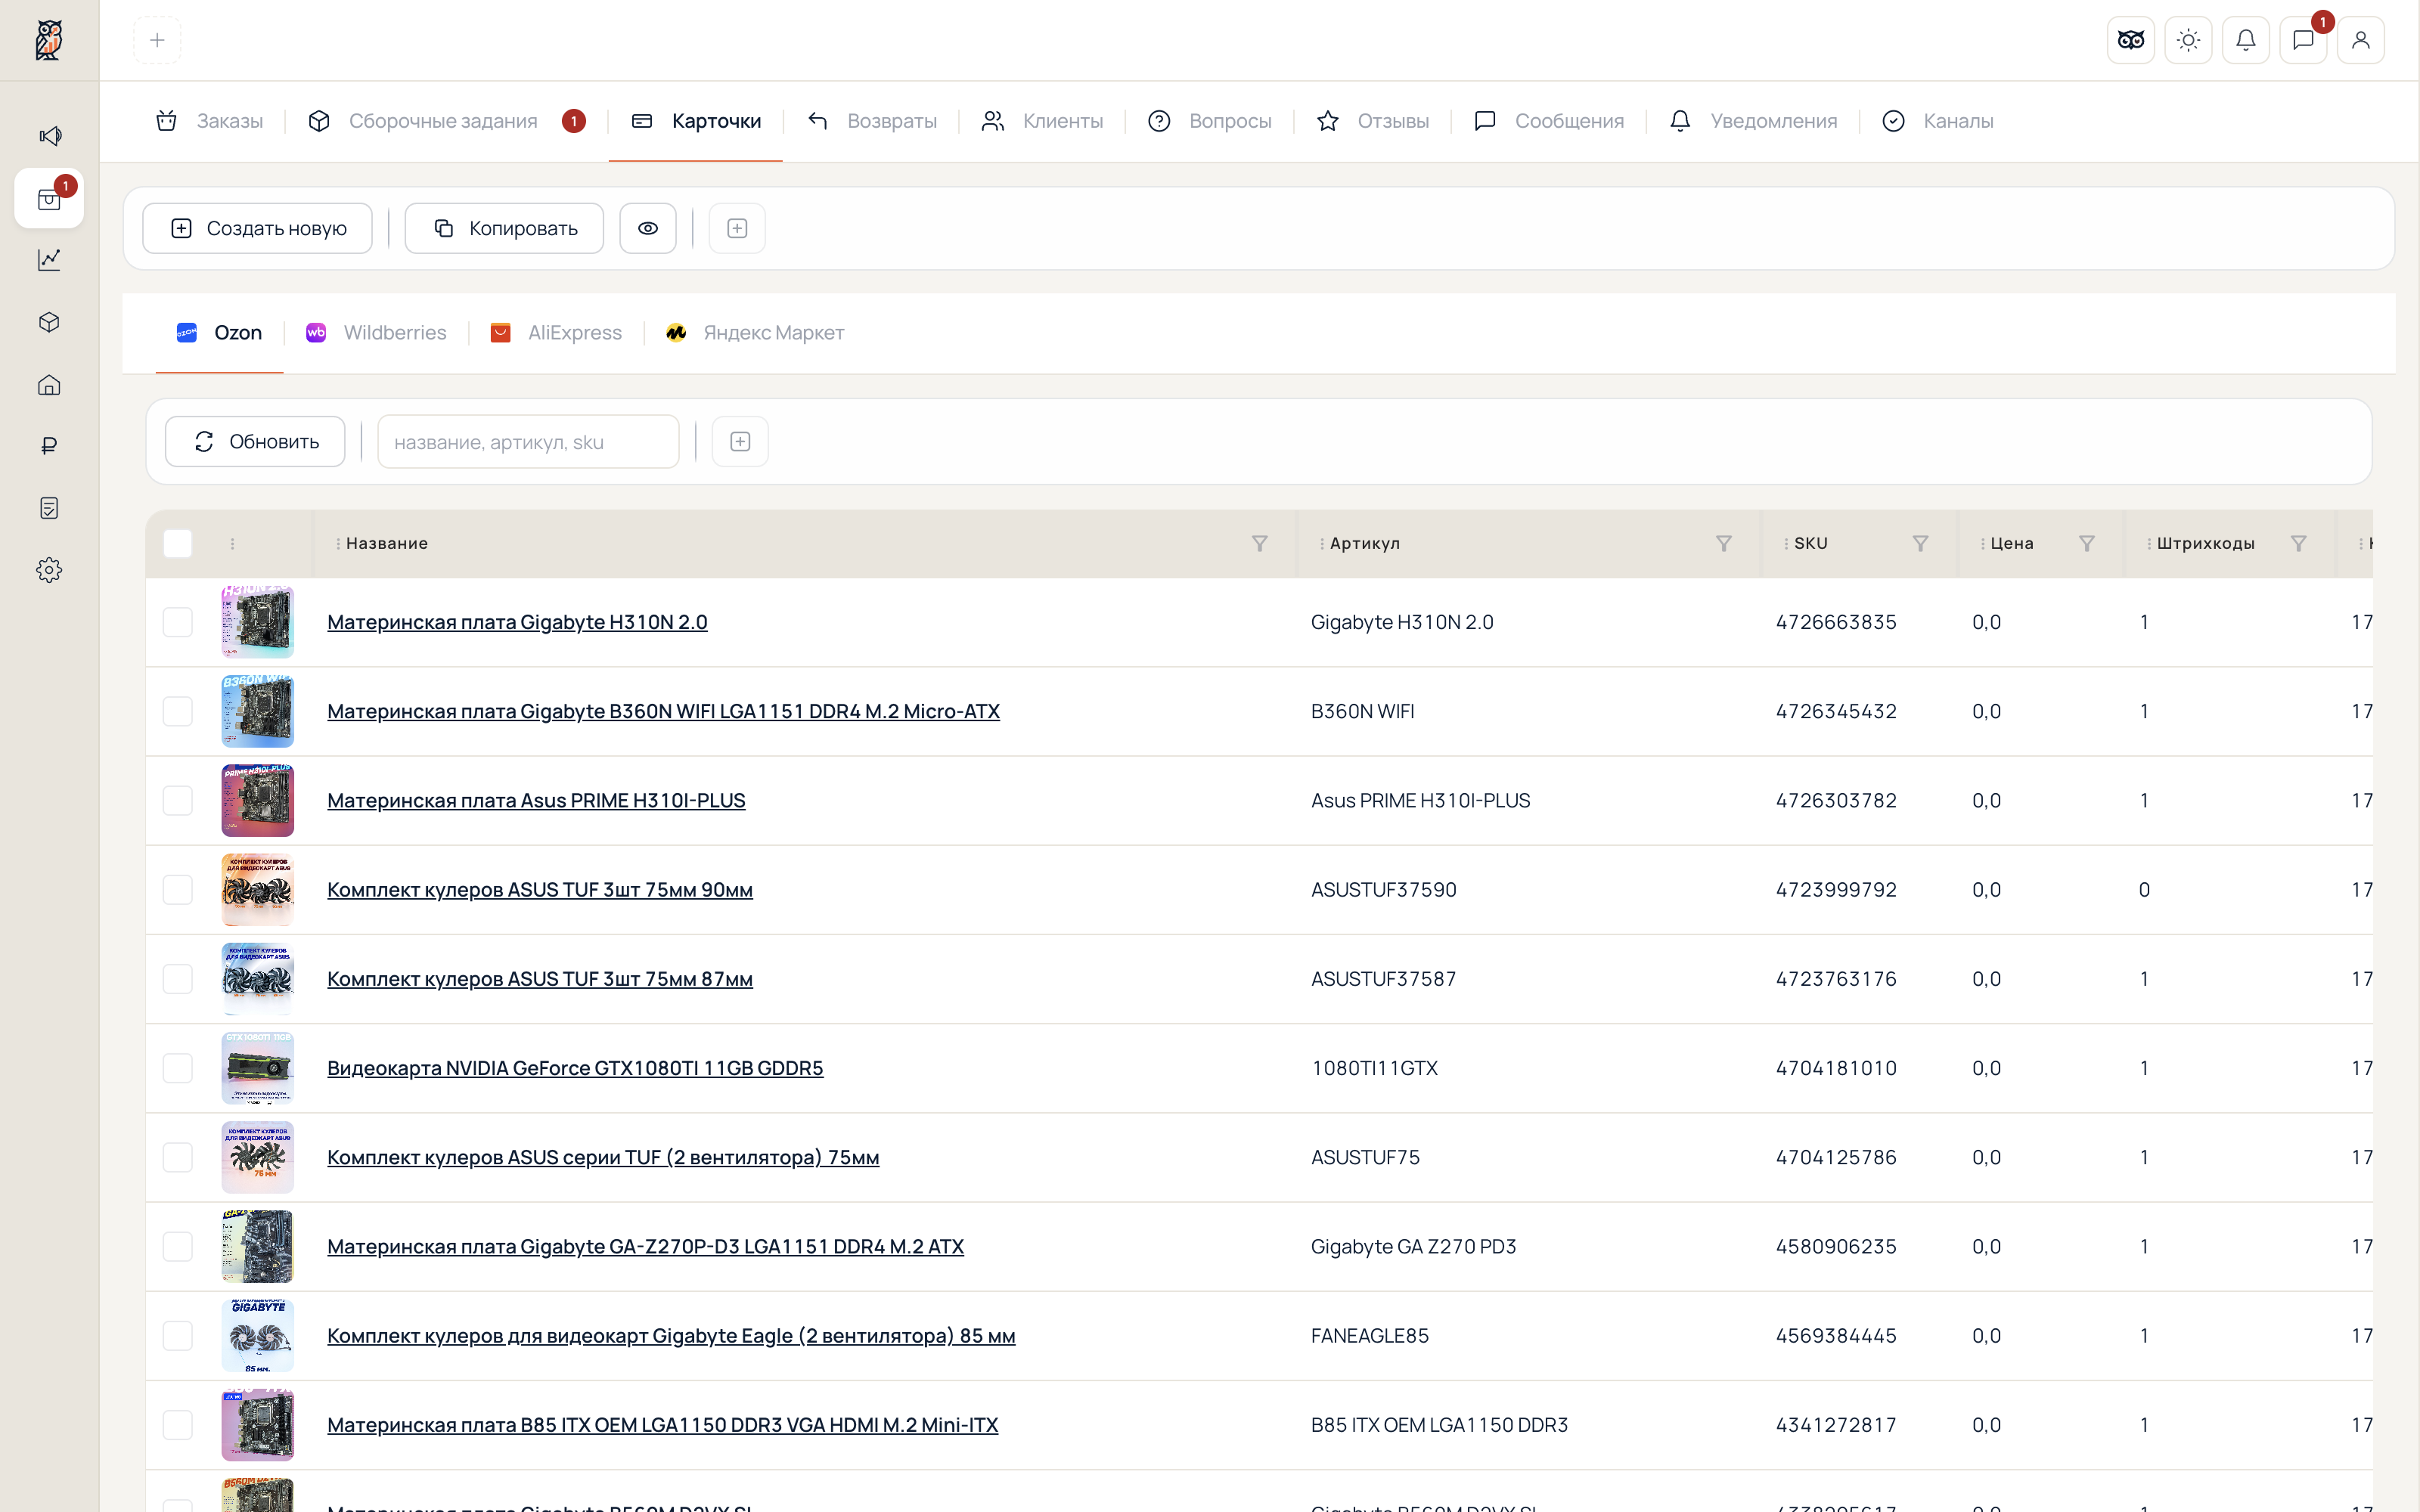Open the SKU column filter
Viewport: 2420px width, 1512px height.
coord(1920,543)
